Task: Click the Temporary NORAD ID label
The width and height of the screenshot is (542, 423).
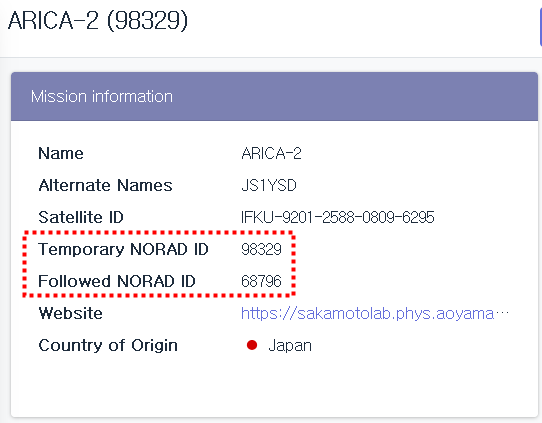Action: point(123,249)
